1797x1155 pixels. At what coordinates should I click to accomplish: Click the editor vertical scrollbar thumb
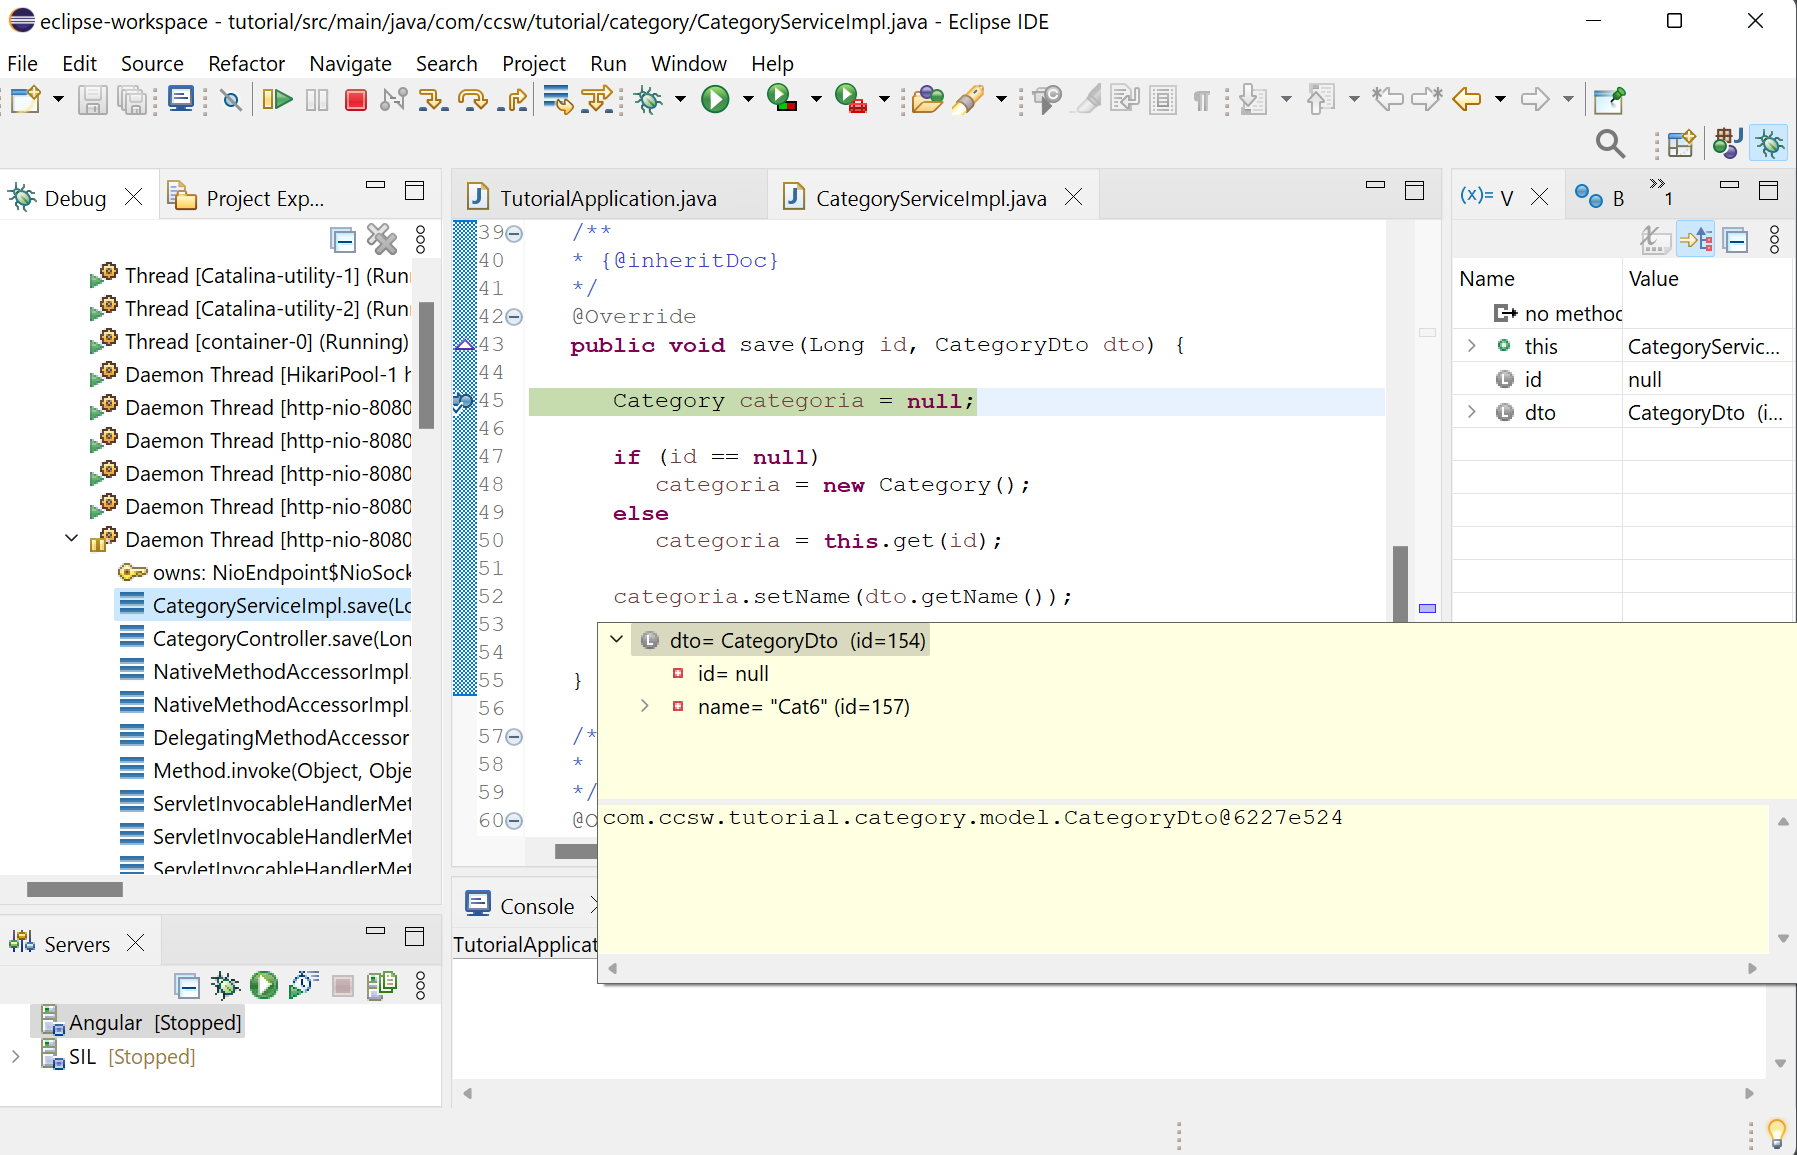pyautogui.click(x=1400, y=583)
